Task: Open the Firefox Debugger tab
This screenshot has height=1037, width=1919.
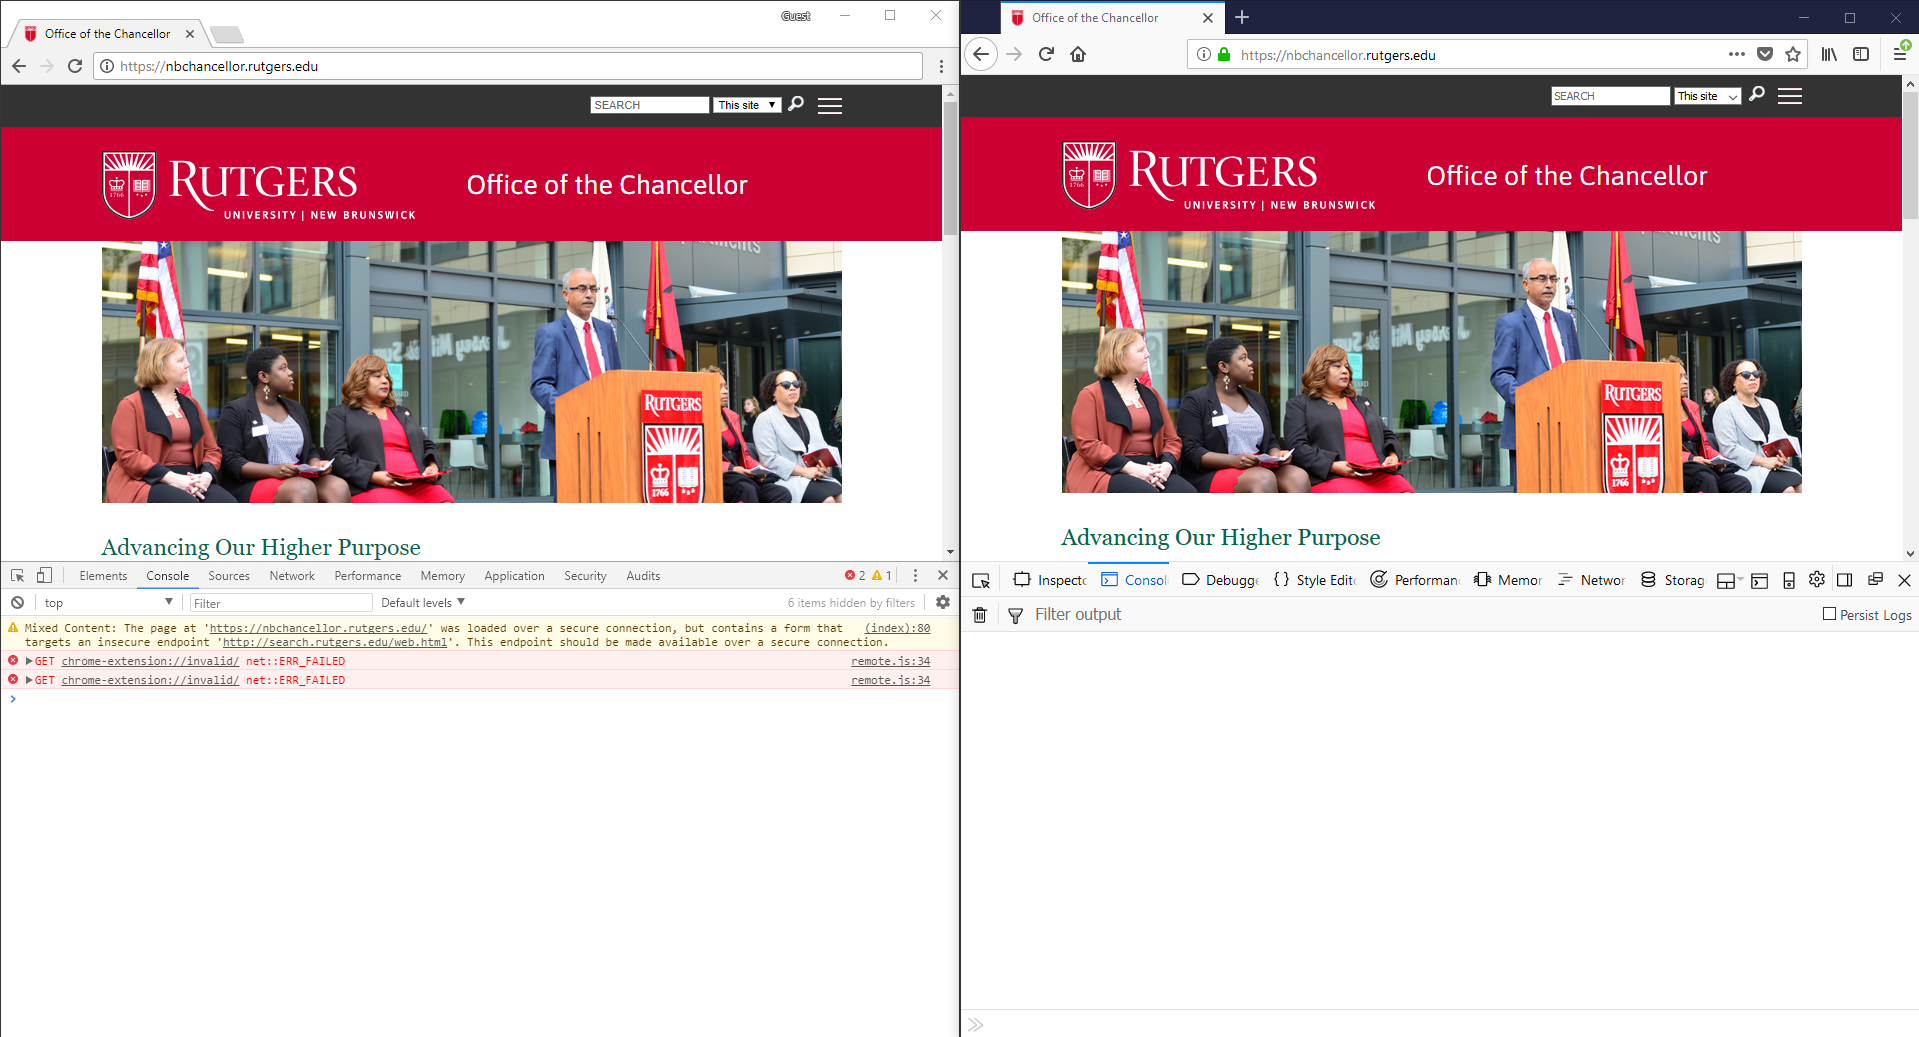Action: [1220, 580]
